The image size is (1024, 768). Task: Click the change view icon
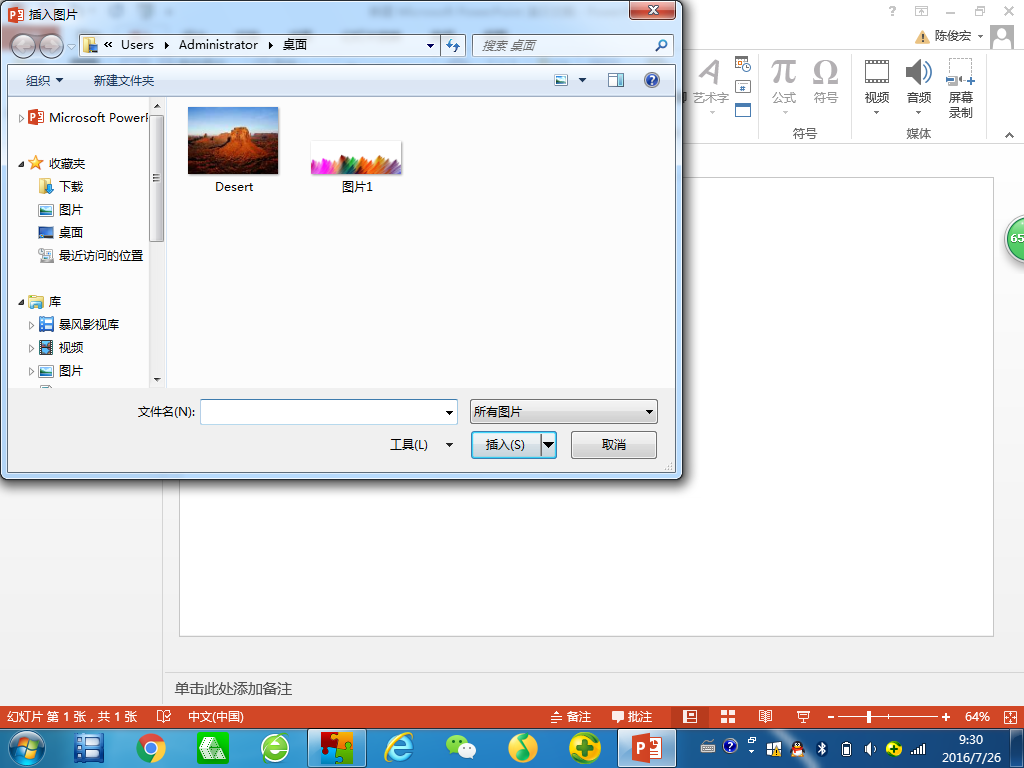tap(561, 80)
